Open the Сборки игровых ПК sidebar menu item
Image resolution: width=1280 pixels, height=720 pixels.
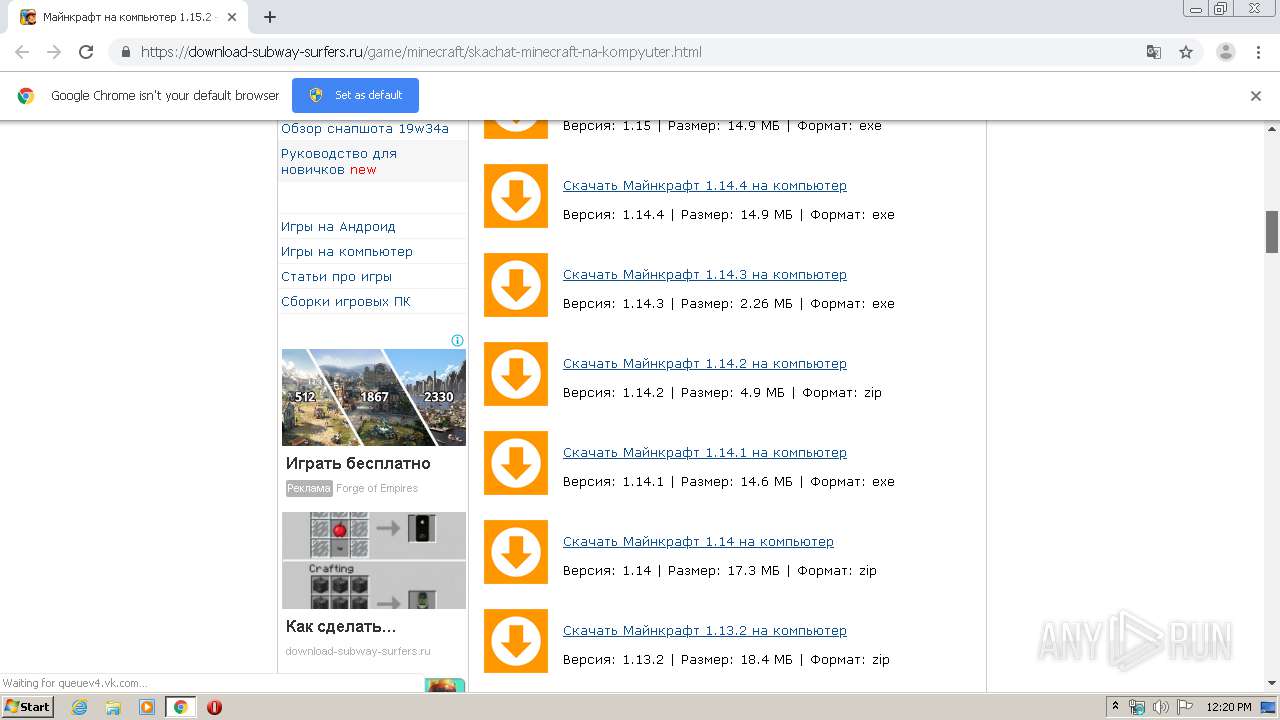pyautogui.click(x=346, y=302)
